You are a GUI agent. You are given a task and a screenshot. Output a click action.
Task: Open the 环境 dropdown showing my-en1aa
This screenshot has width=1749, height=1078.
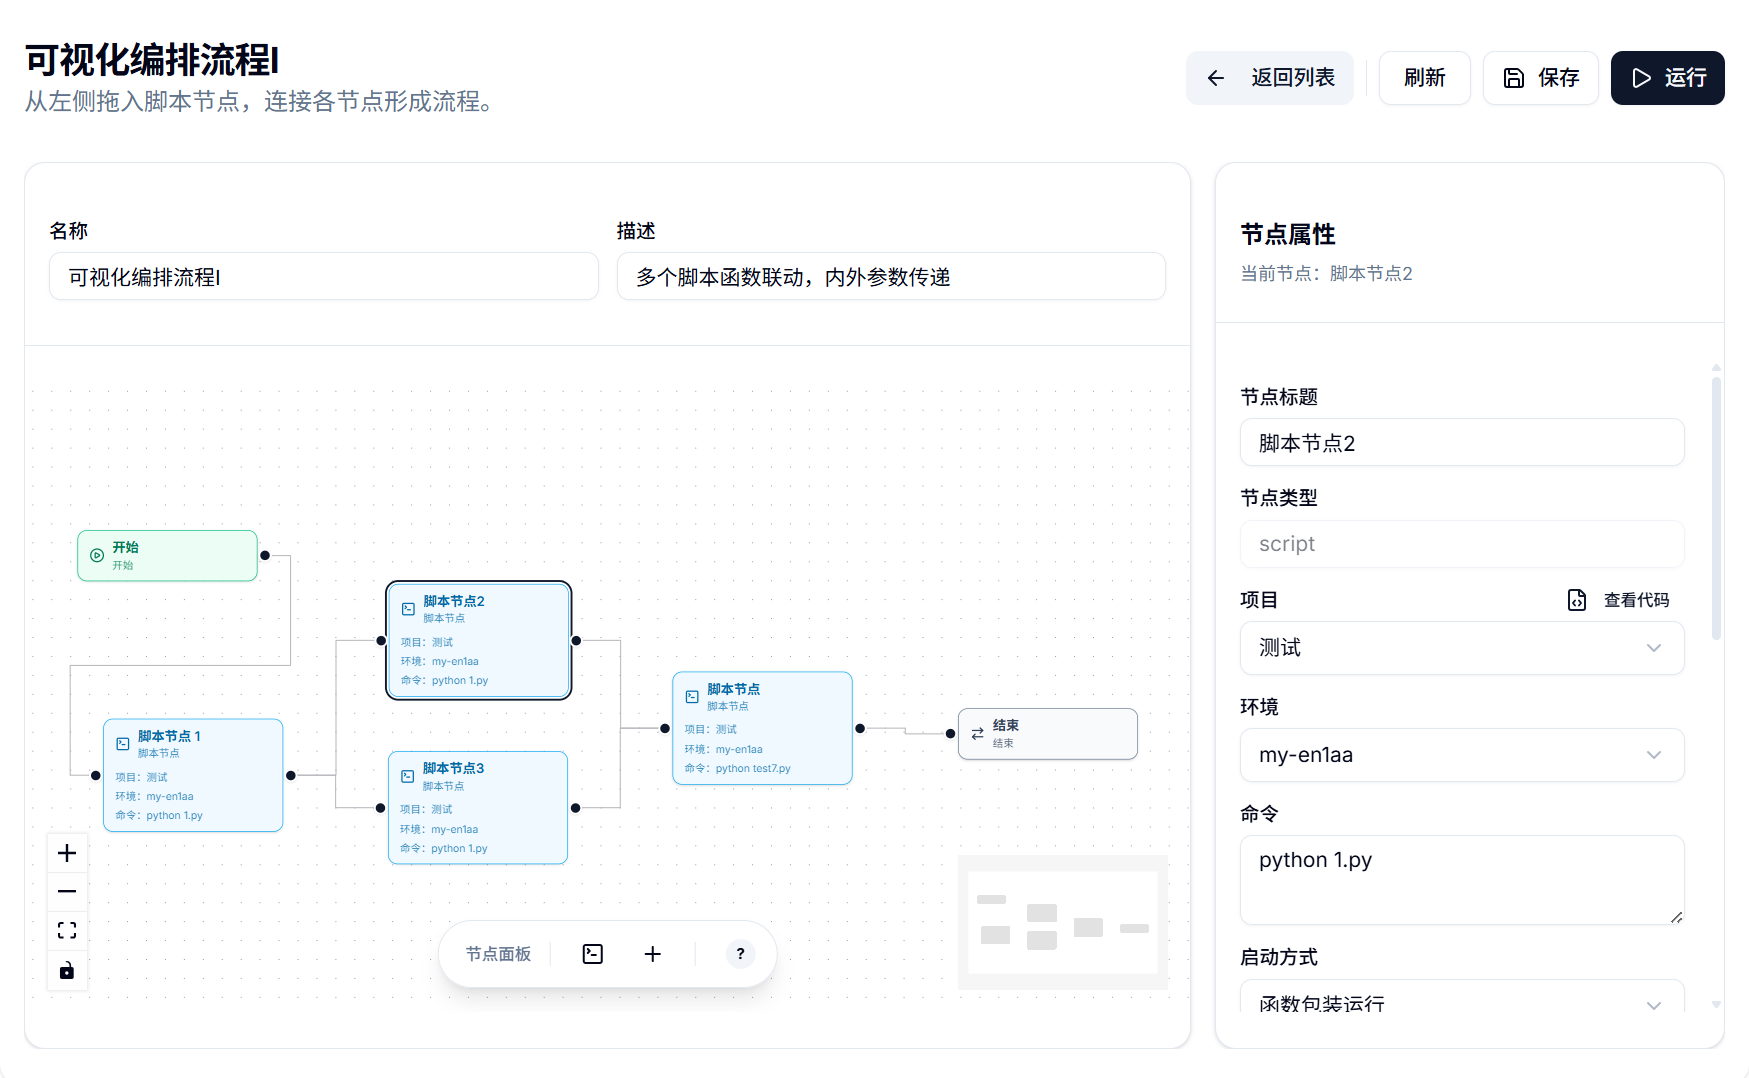coord(1462,755)
